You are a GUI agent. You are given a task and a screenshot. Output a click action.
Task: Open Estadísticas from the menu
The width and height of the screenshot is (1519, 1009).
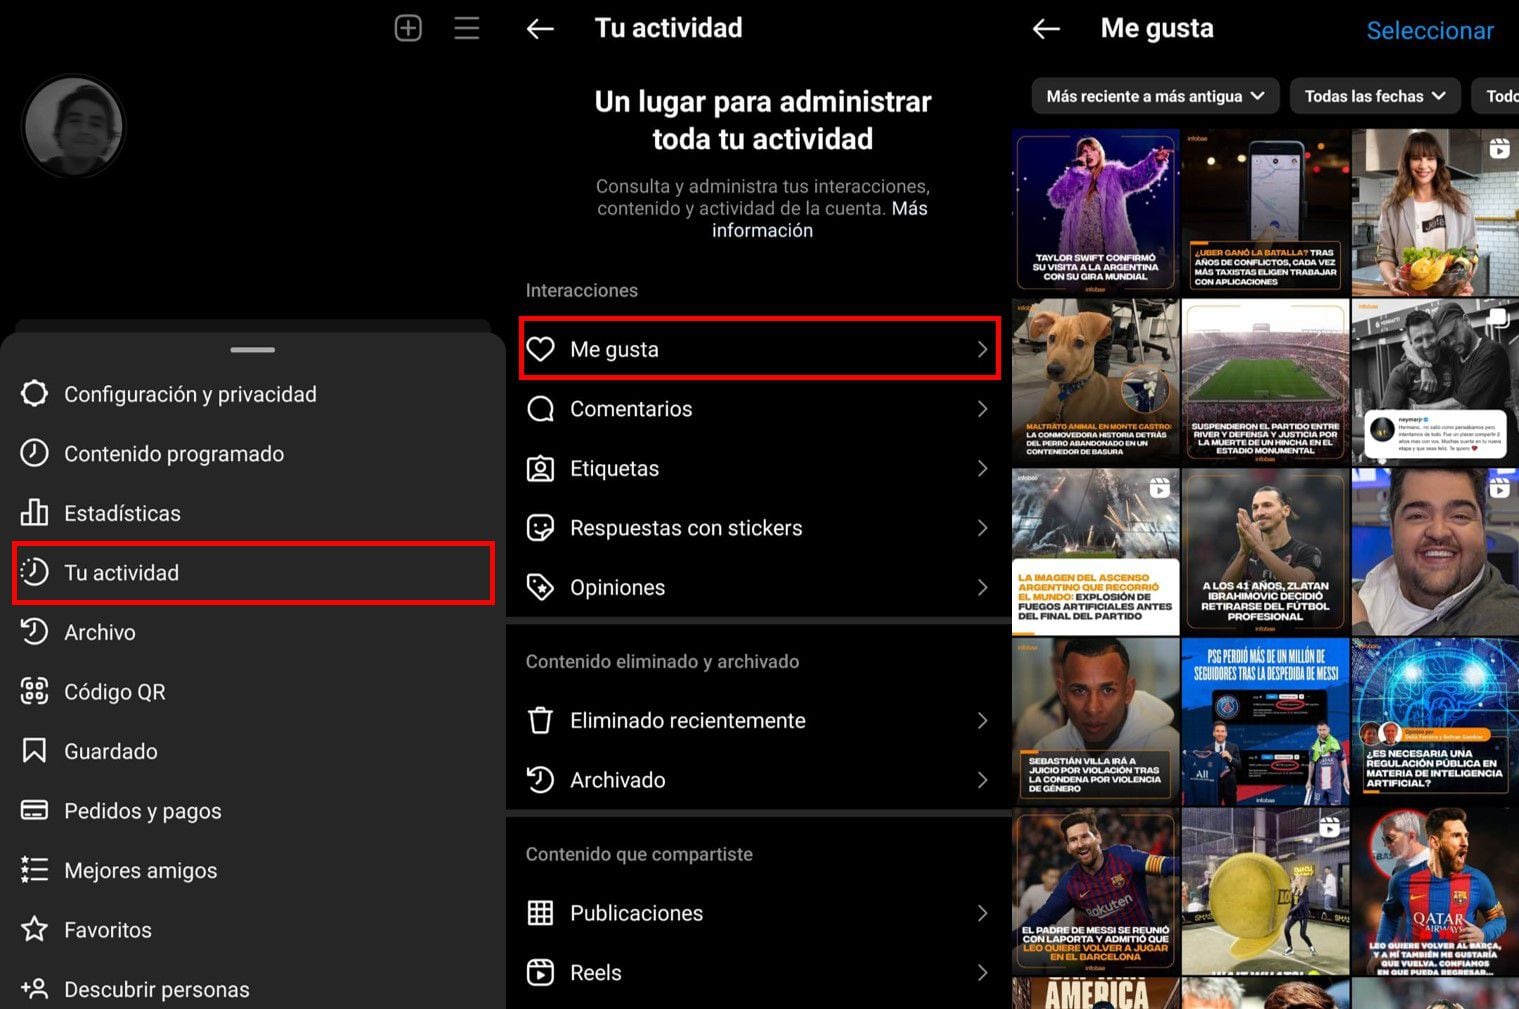(x=122, y=513)
